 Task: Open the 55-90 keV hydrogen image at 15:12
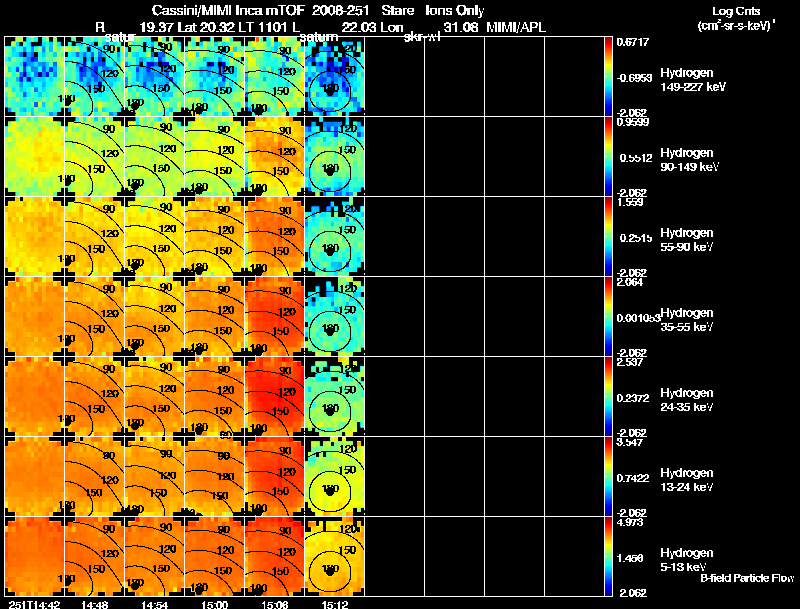click(x=335, y=237)
